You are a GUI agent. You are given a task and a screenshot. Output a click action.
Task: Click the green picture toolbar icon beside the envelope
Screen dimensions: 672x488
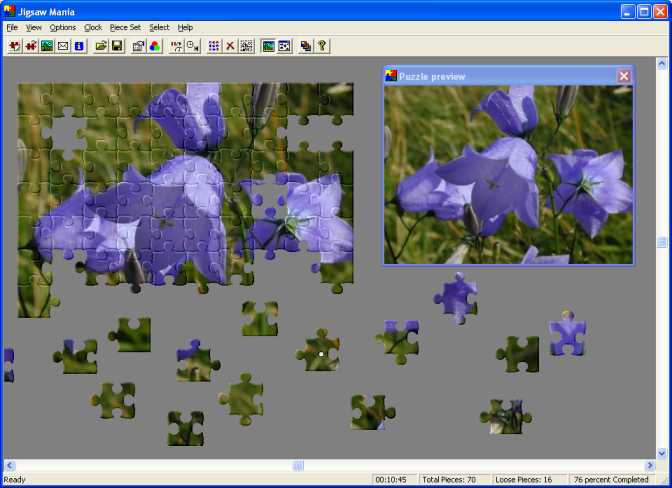point(47,46)
